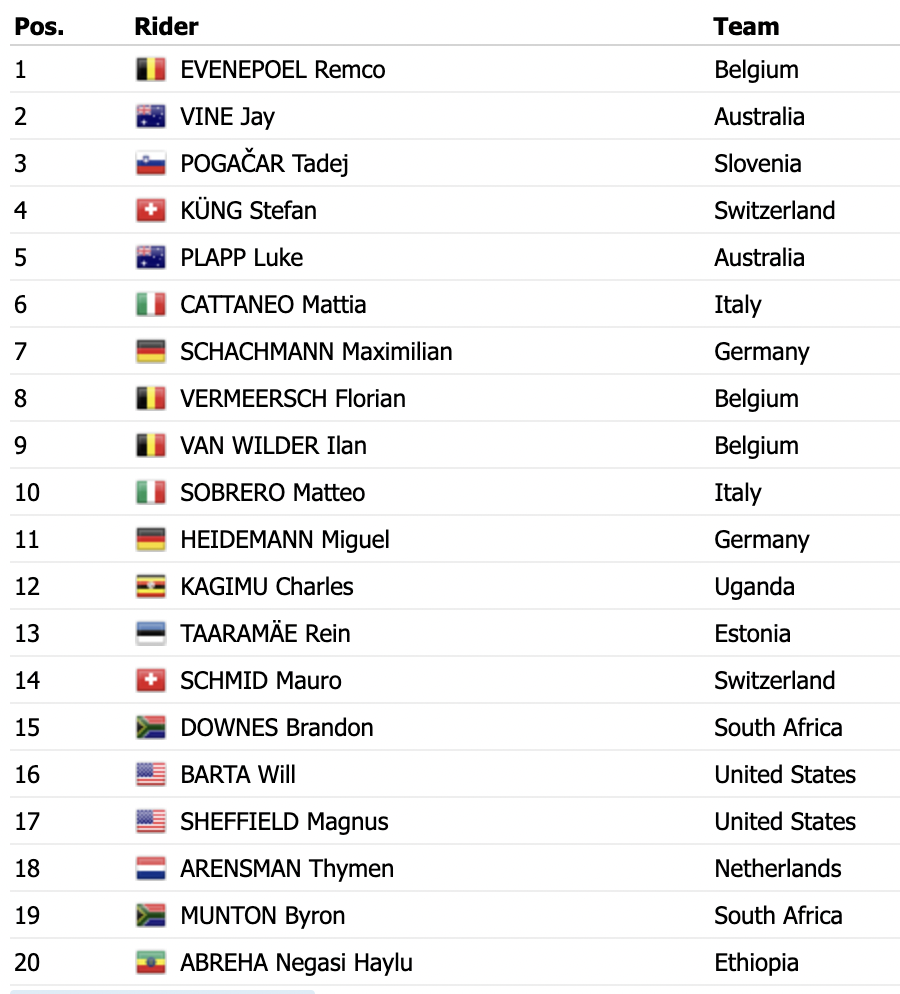Click the German flag next to SCHACHMANN Maximilian
This screenshot has width=900, height=994.
click(x=151, y=351)
